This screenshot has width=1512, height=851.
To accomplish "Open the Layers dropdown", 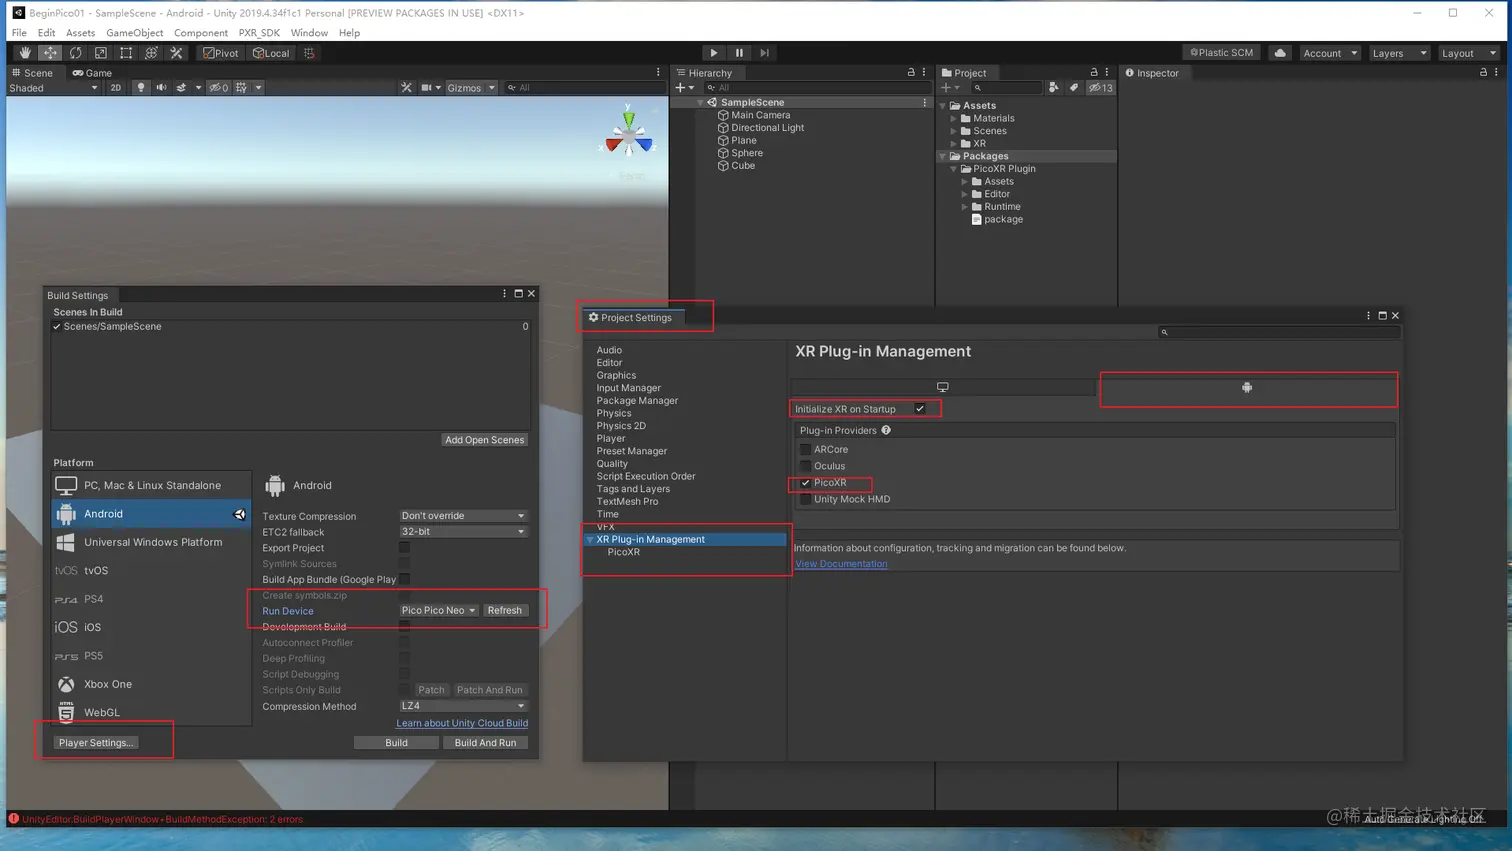I will point(1399,53).
